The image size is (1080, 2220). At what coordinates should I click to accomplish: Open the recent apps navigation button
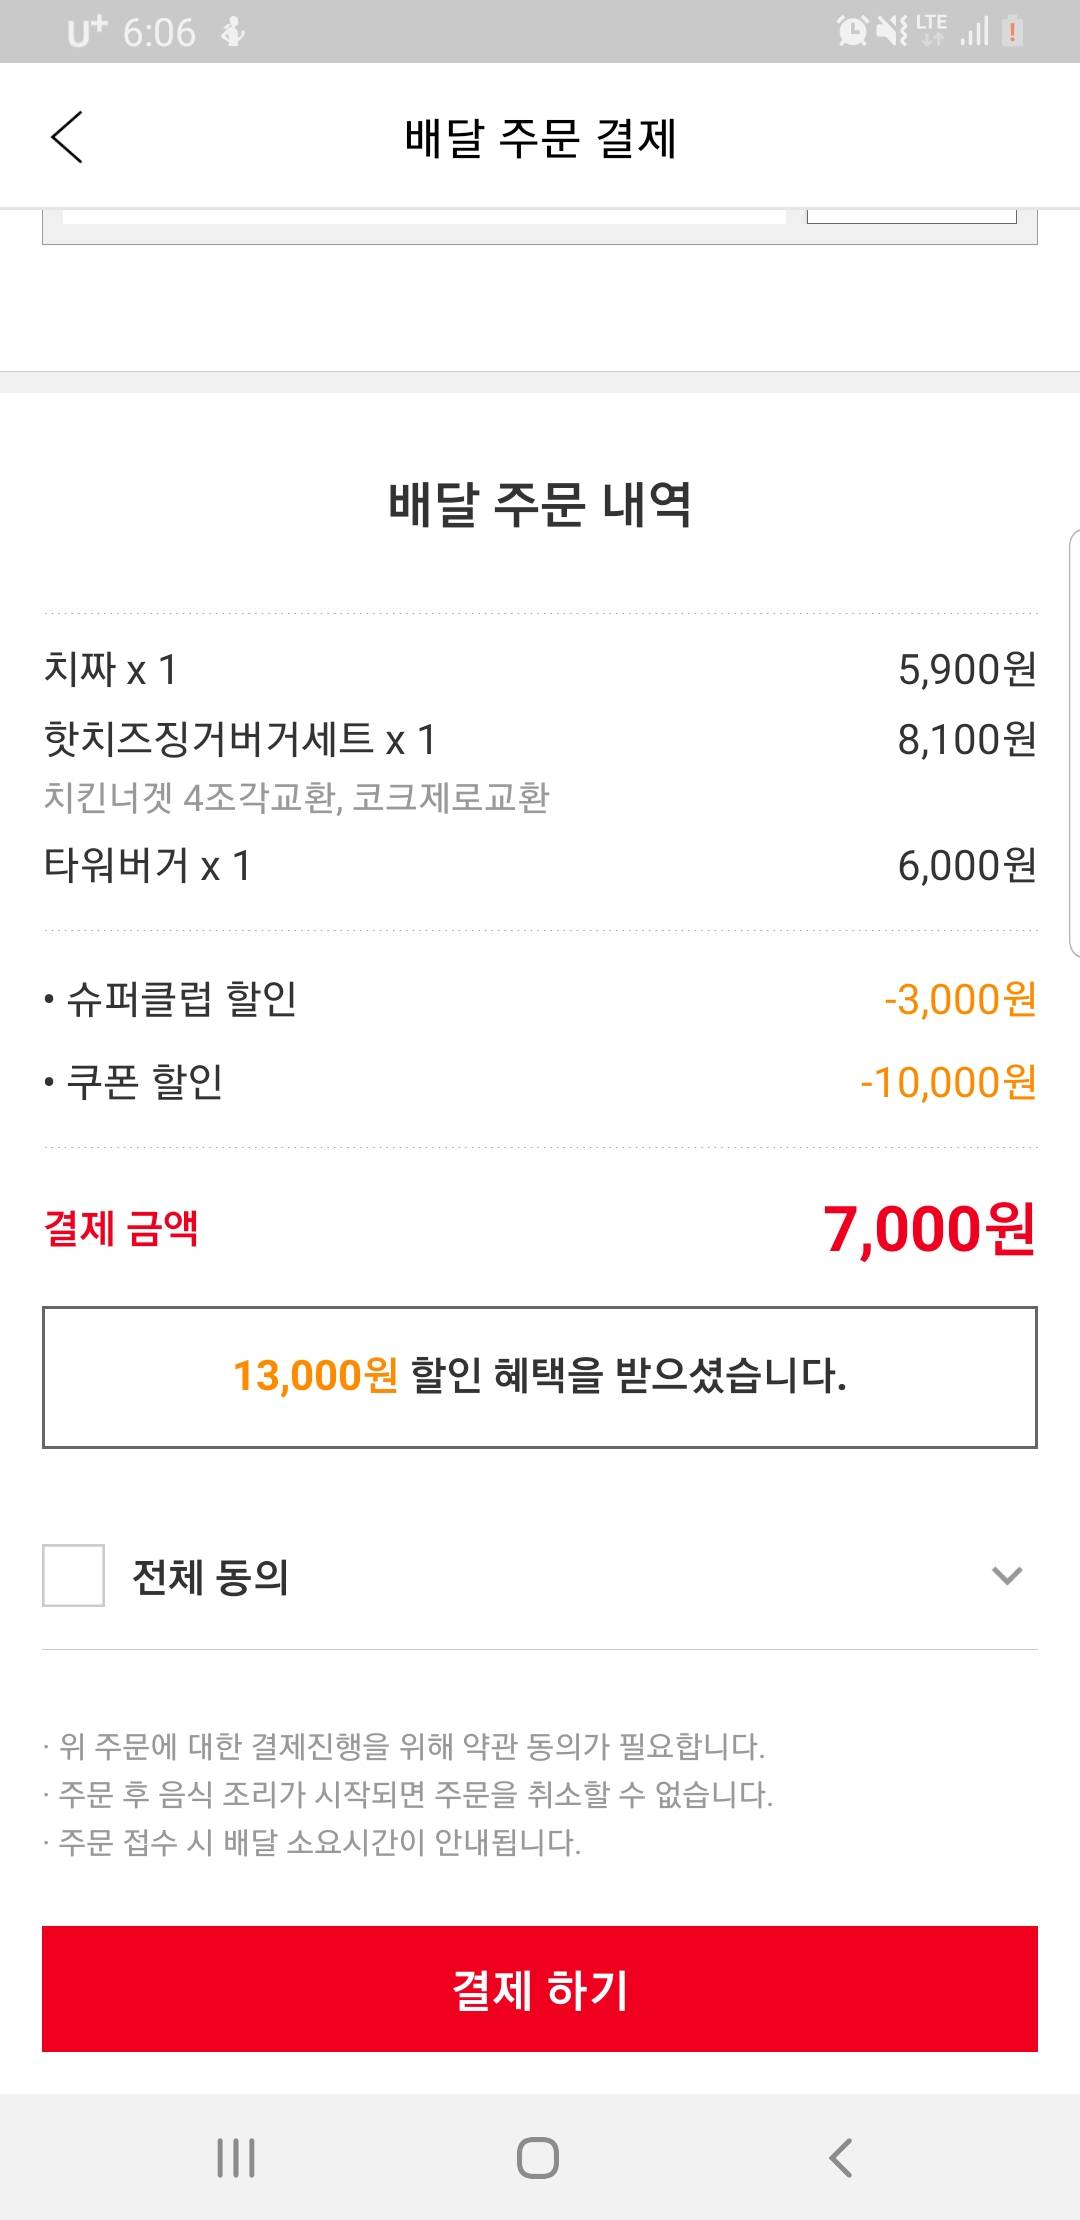pyautogui.click(x=236, y=2157)
